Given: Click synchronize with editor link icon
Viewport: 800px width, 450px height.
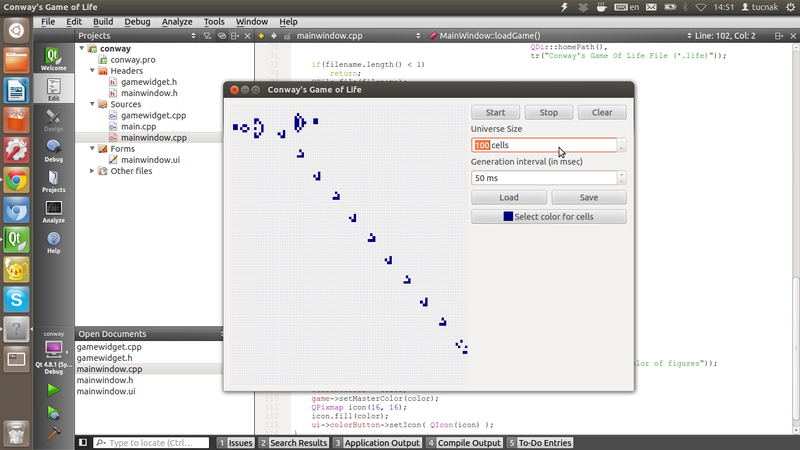Looking at the screenshot, I should point(221,36).
